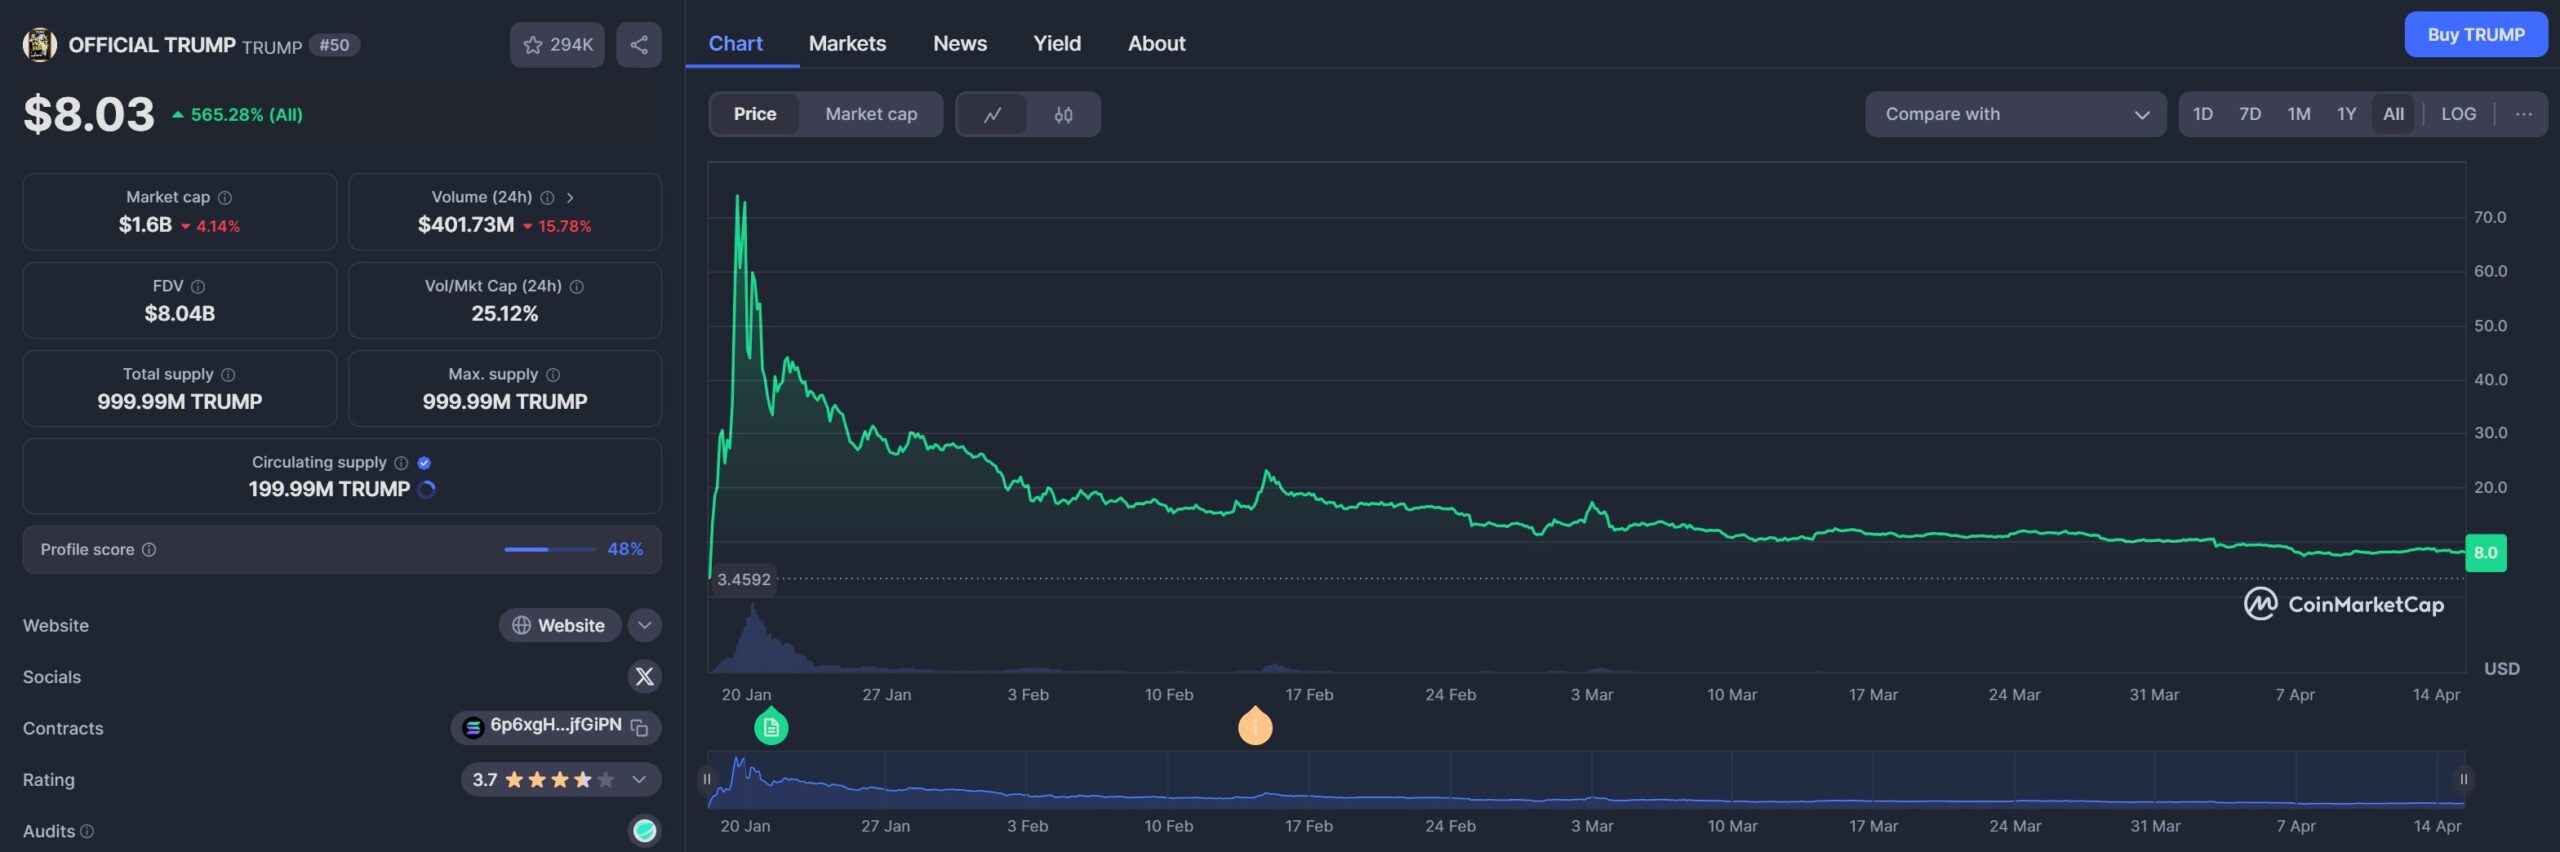Open the Chart tab
The width and height of the screenshot is (2560, 852).
click(736, 44)
